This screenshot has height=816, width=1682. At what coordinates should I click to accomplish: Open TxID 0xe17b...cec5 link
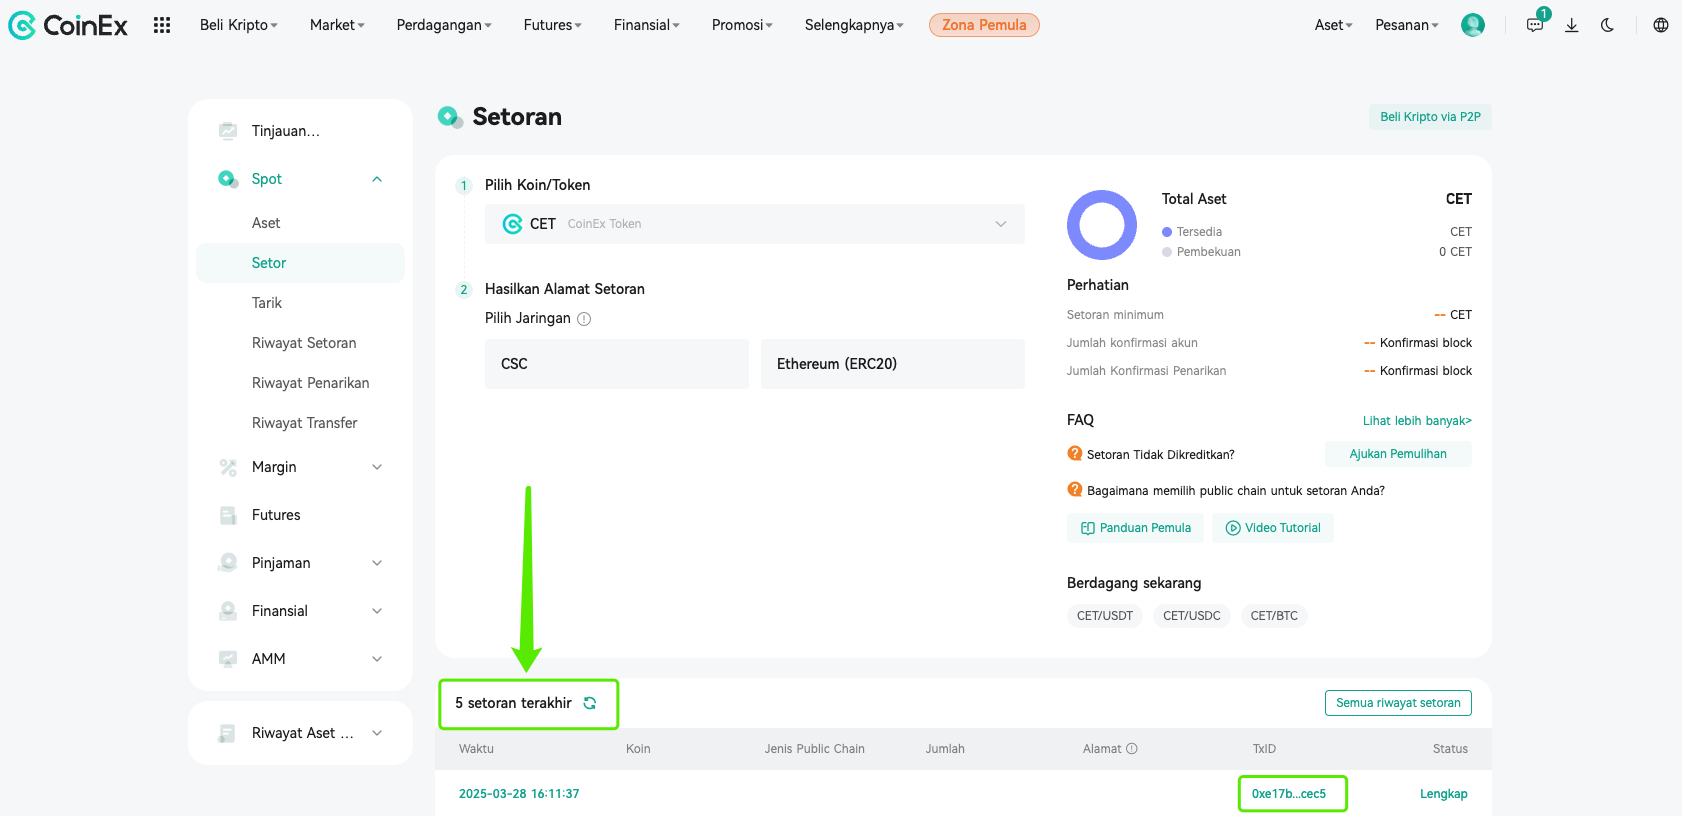(x=1289, y=794)
